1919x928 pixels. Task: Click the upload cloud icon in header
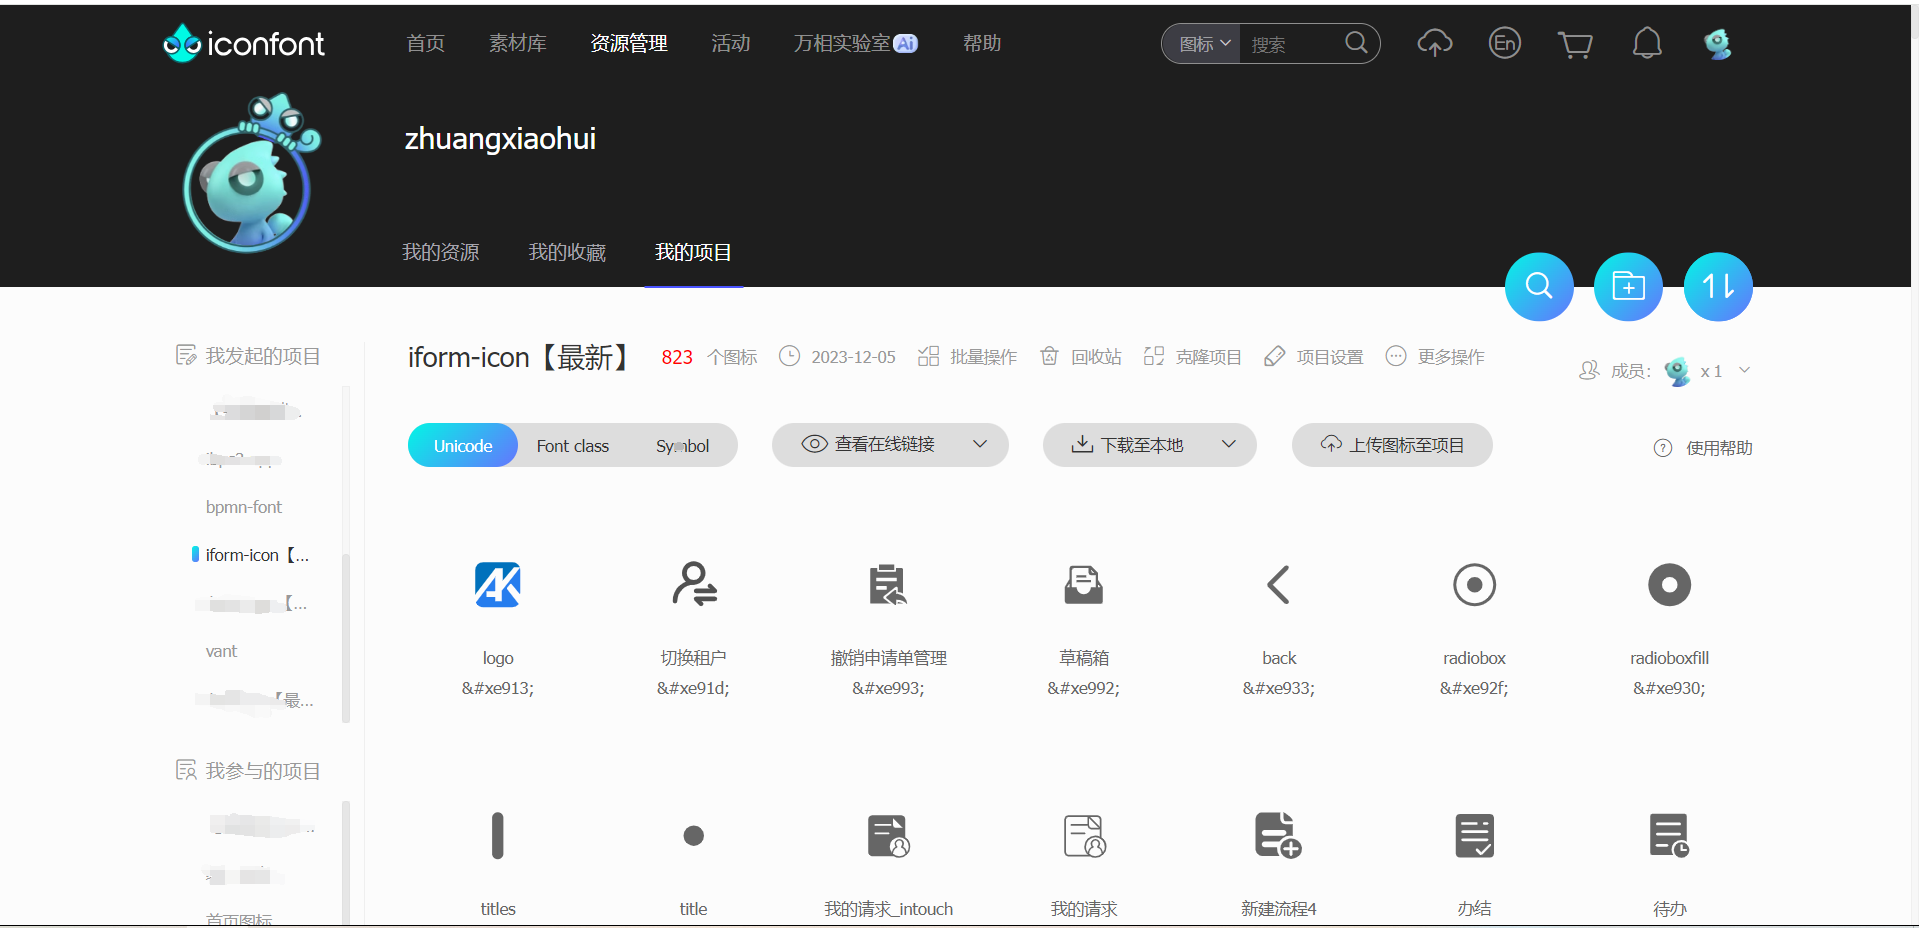[1434, 43]
